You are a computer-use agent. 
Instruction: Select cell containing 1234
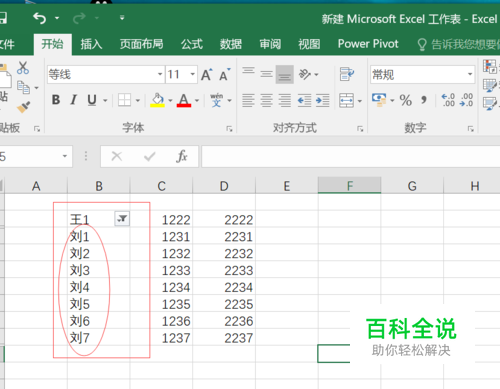161,286
